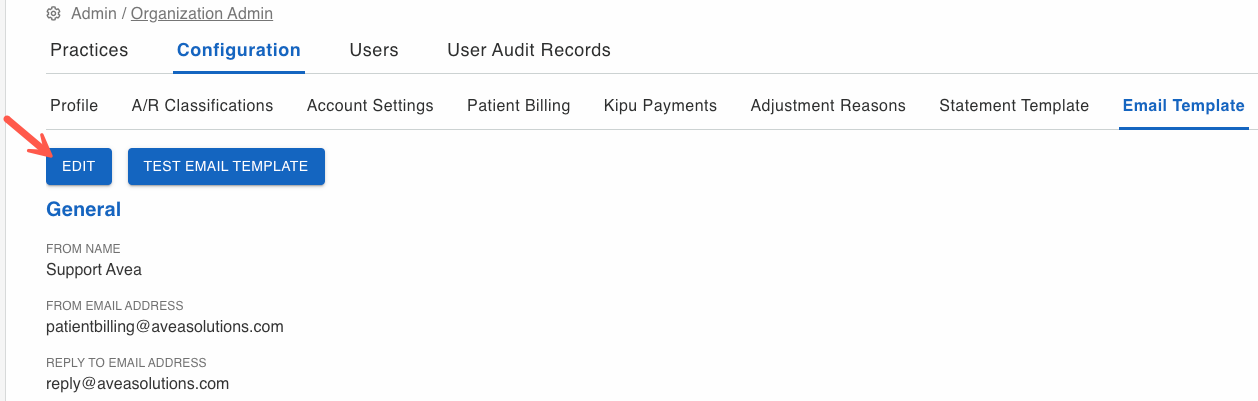
Task: Click the TEST EMAIL TEMPLATE button
Action: coord(226,166)
